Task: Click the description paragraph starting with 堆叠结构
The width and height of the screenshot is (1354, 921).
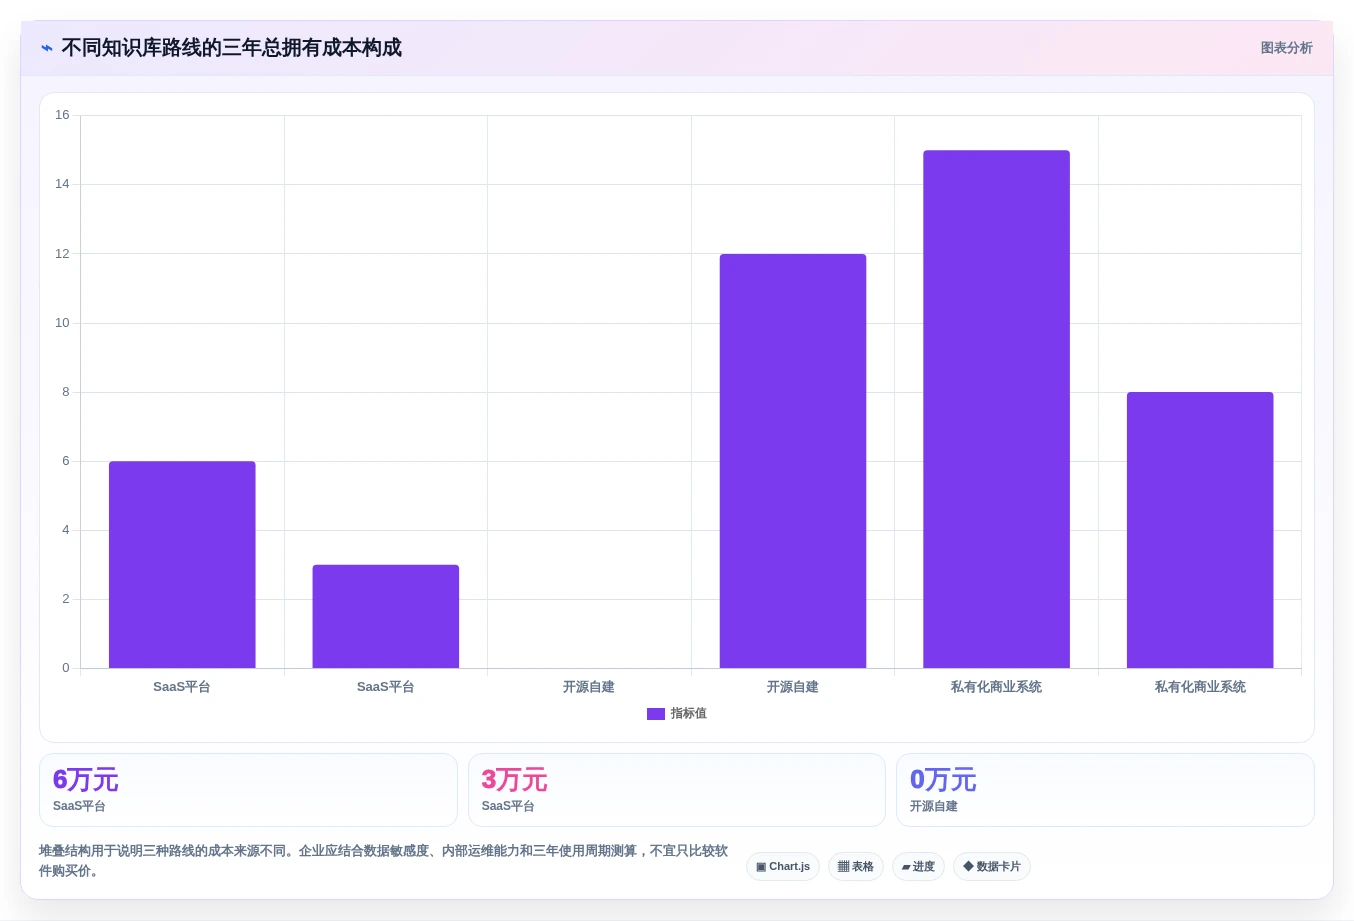Action: [x=384, y=861]
